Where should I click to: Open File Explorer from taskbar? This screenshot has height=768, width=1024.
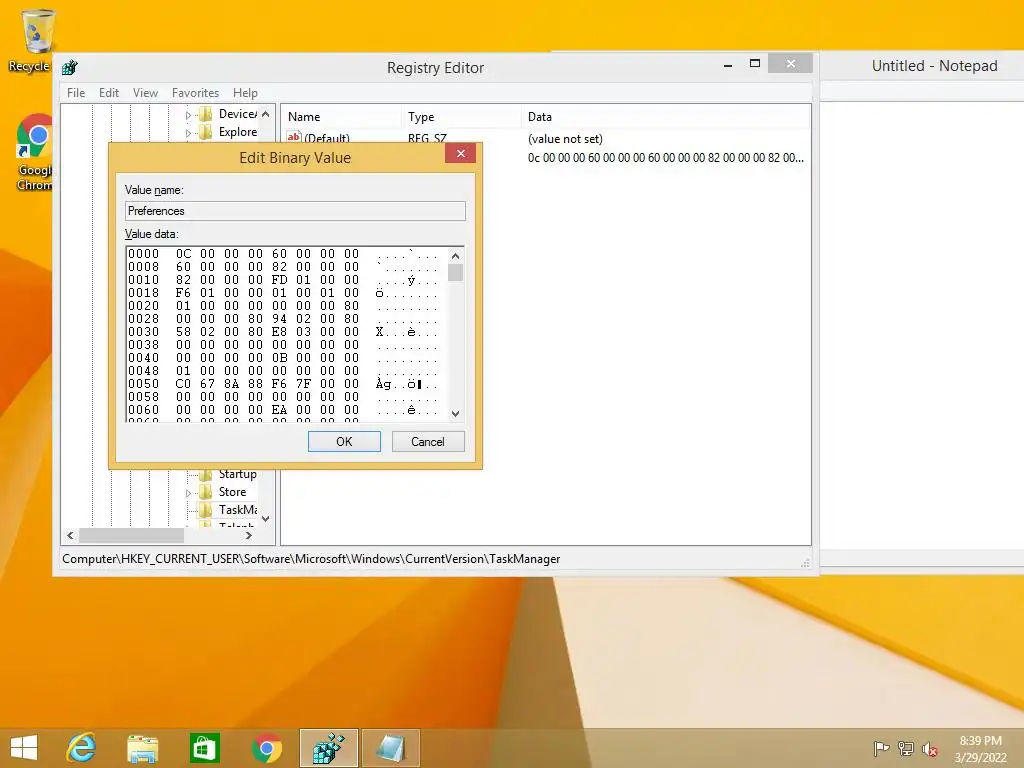[142, 748]
